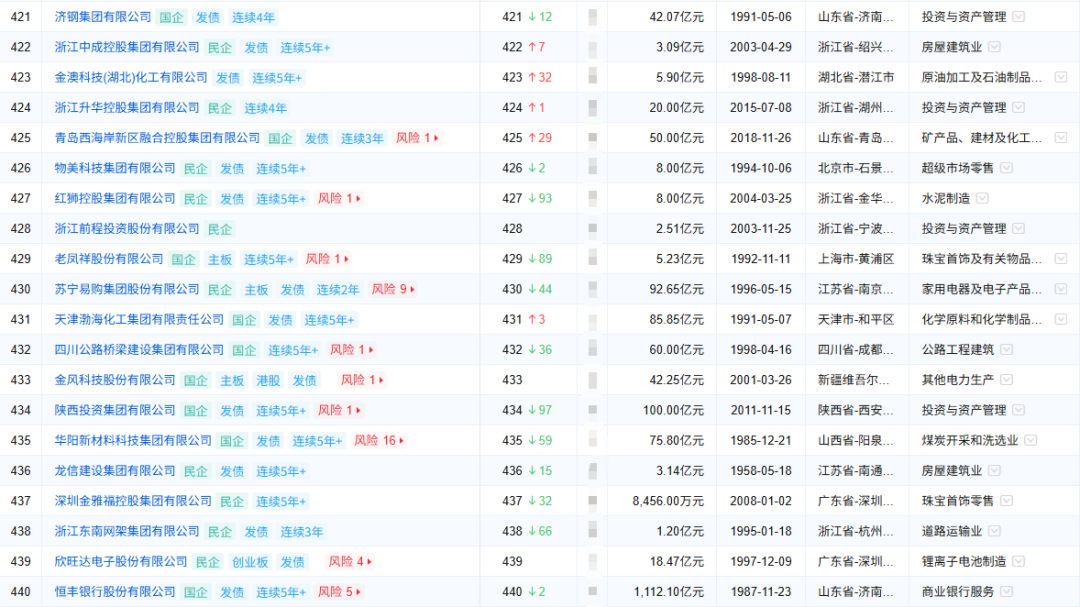This screenshot has width=1080, height=607.
Task: Click 连续4年 tag beside 济钢集团有限公司
Action: click(253, 17)
